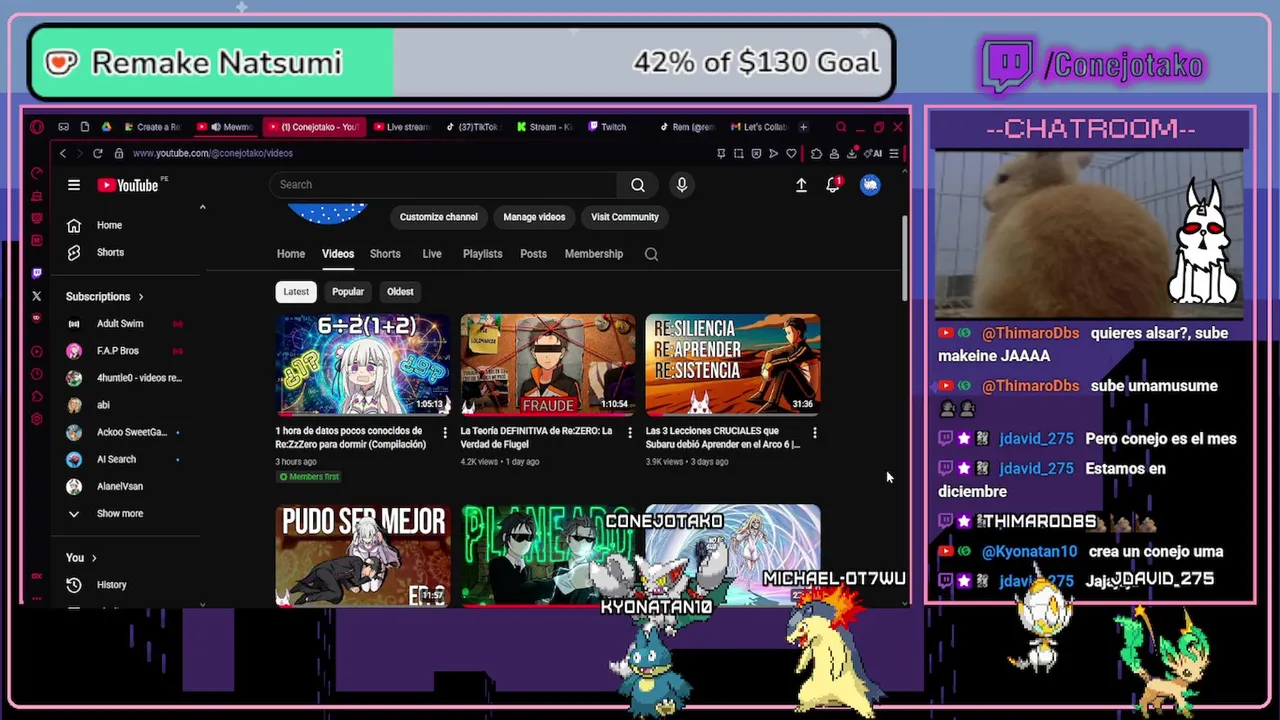The width and height of the screenshot is (1280, 720).
Task: Click the heart icon in browser toolbar
Action: coord(791,153)
